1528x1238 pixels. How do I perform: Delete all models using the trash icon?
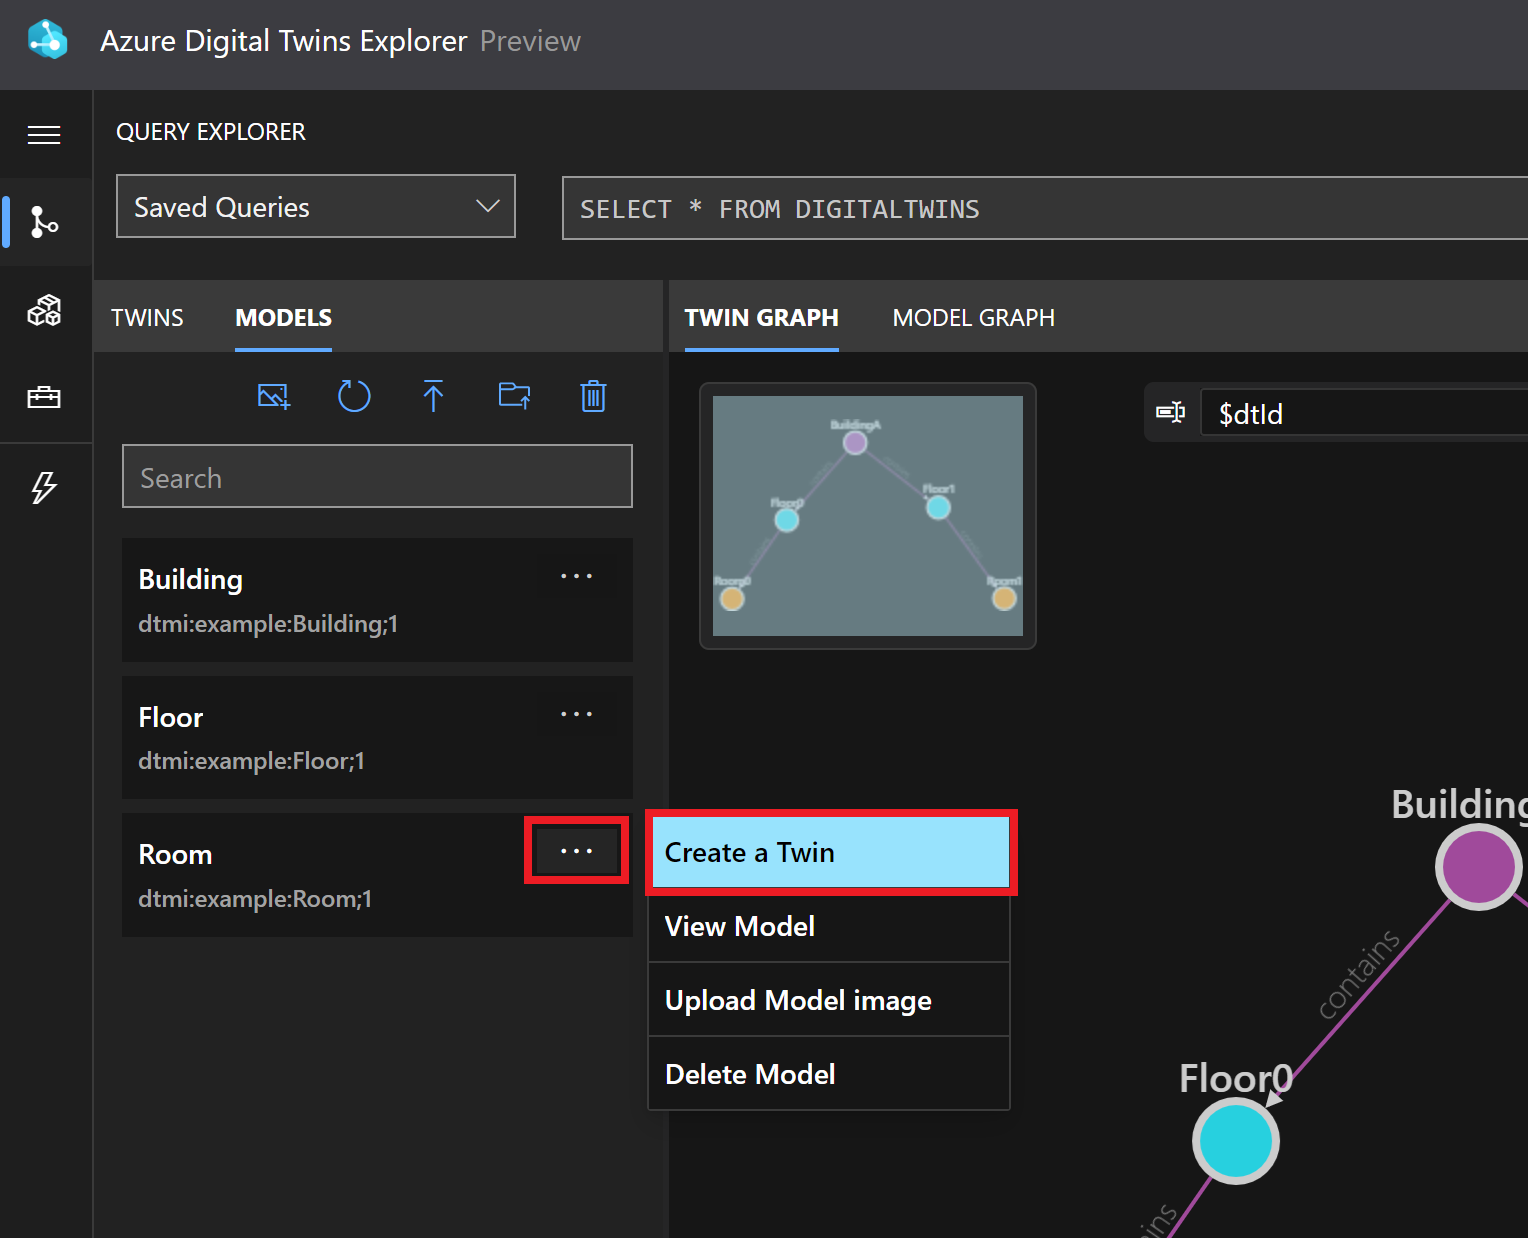click(593, 396)
